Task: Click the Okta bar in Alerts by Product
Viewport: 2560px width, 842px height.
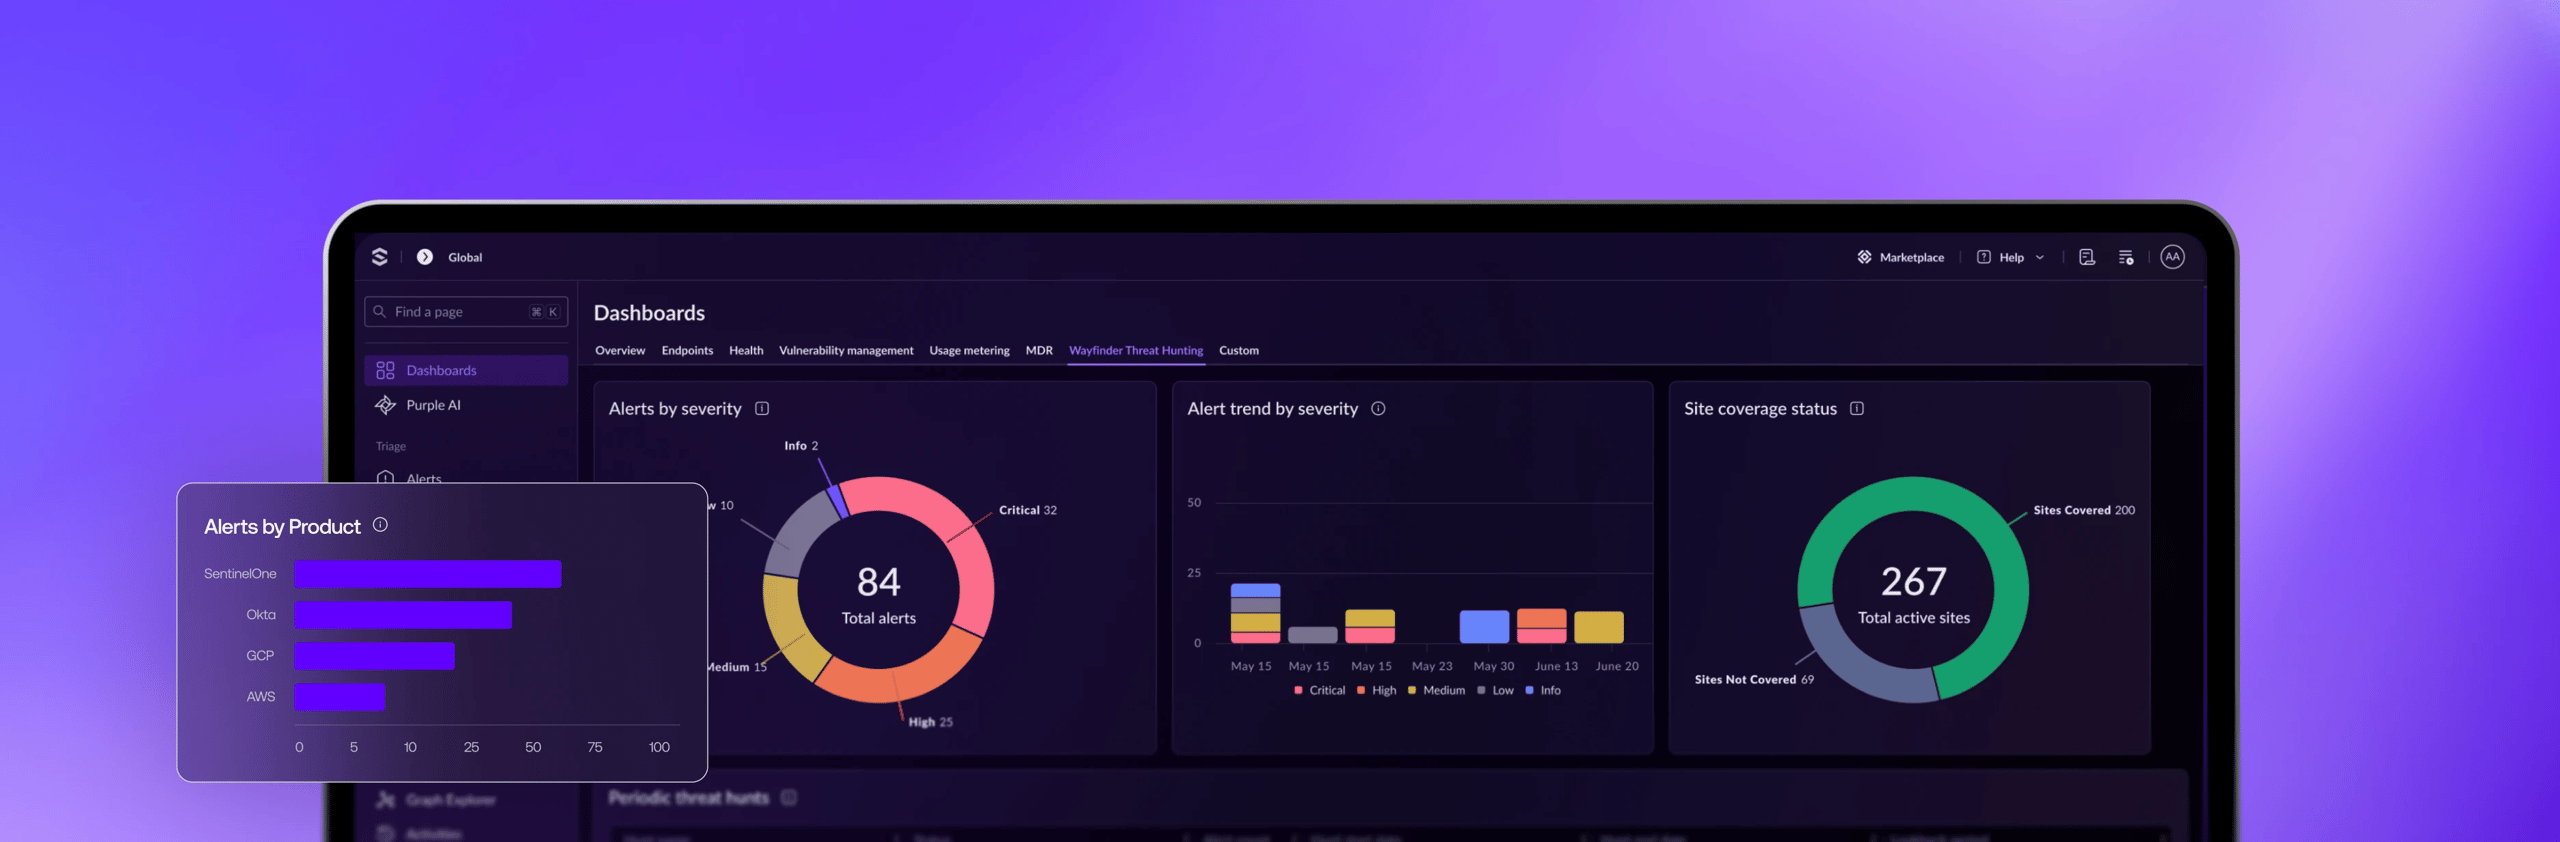Action: coord(403,615)
